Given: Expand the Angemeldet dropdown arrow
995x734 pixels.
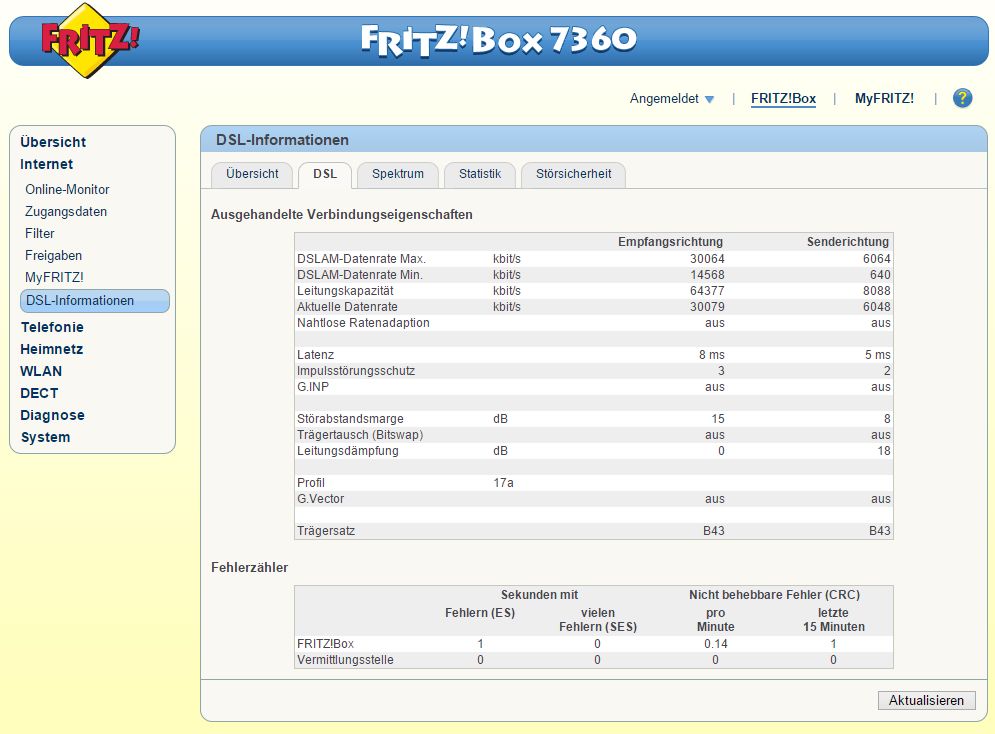Looking at the screenshot, I should pos(709,99).
